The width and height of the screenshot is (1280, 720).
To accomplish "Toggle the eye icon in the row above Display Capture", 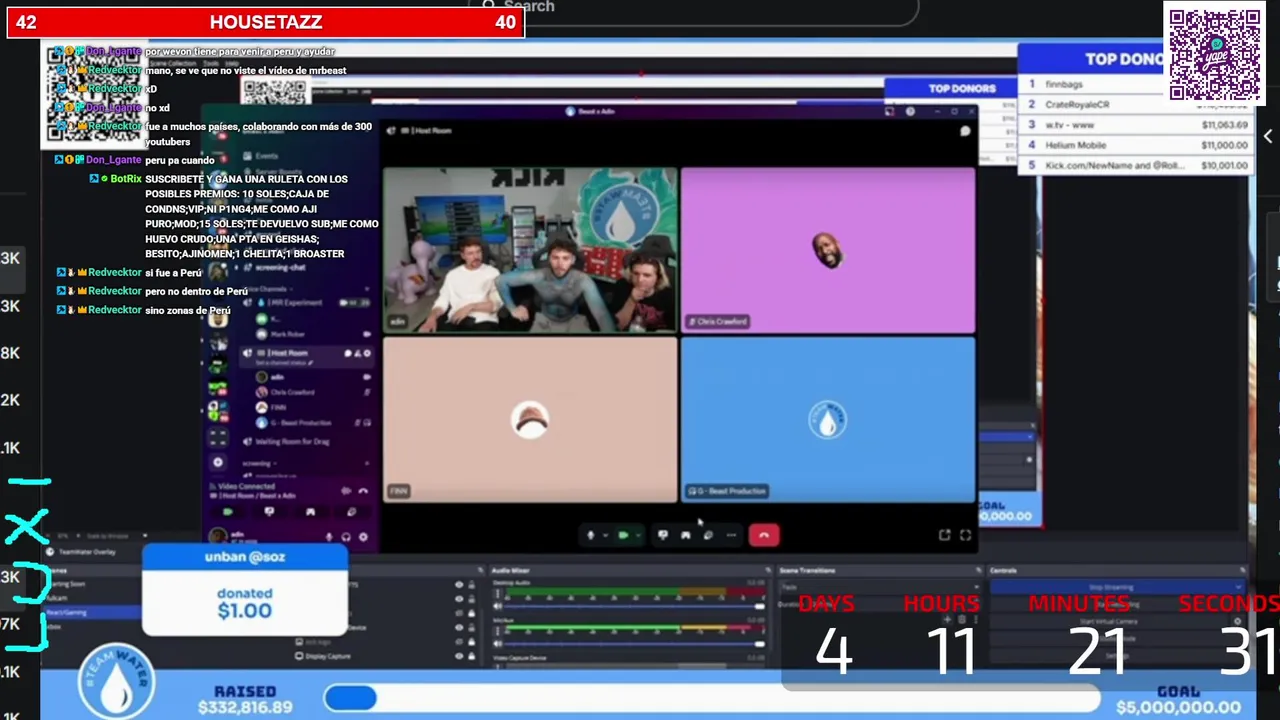I will [459, 642].
